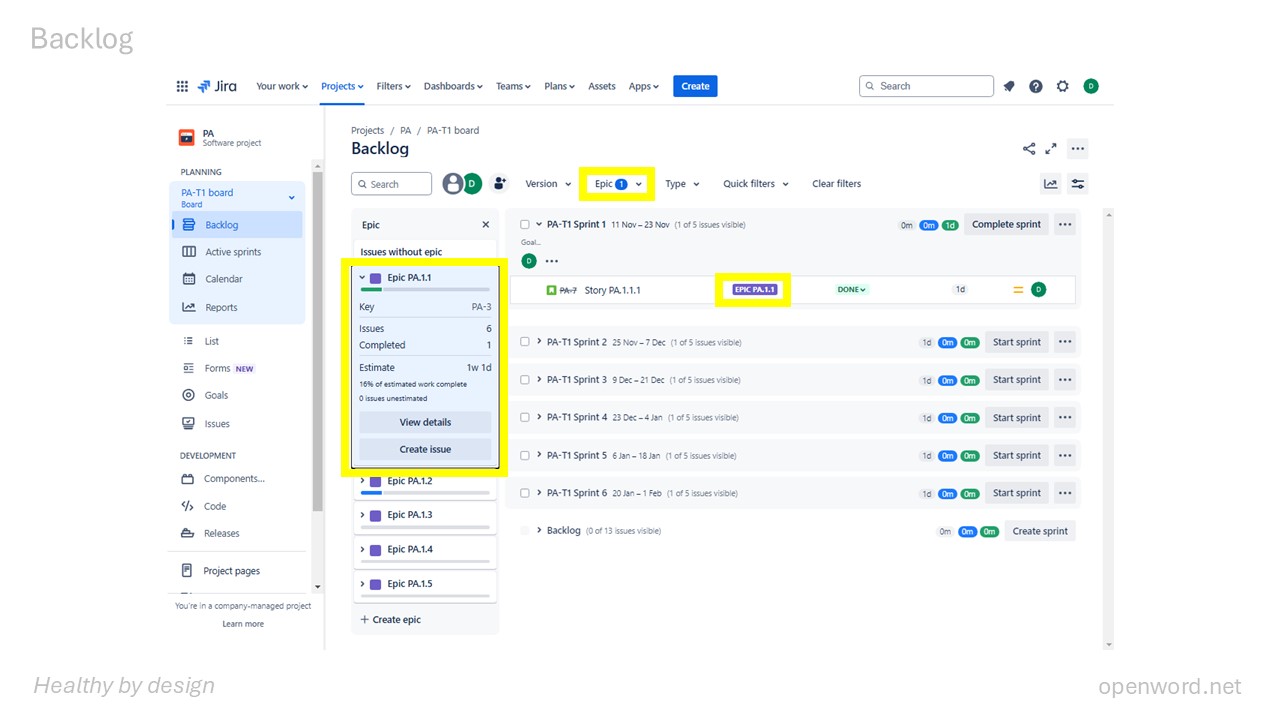Image resolution: width=1280 pixels, height=720 pixels.
Task: Open the Your work menu
Action: pyautogui.click(x=282, y=86)
